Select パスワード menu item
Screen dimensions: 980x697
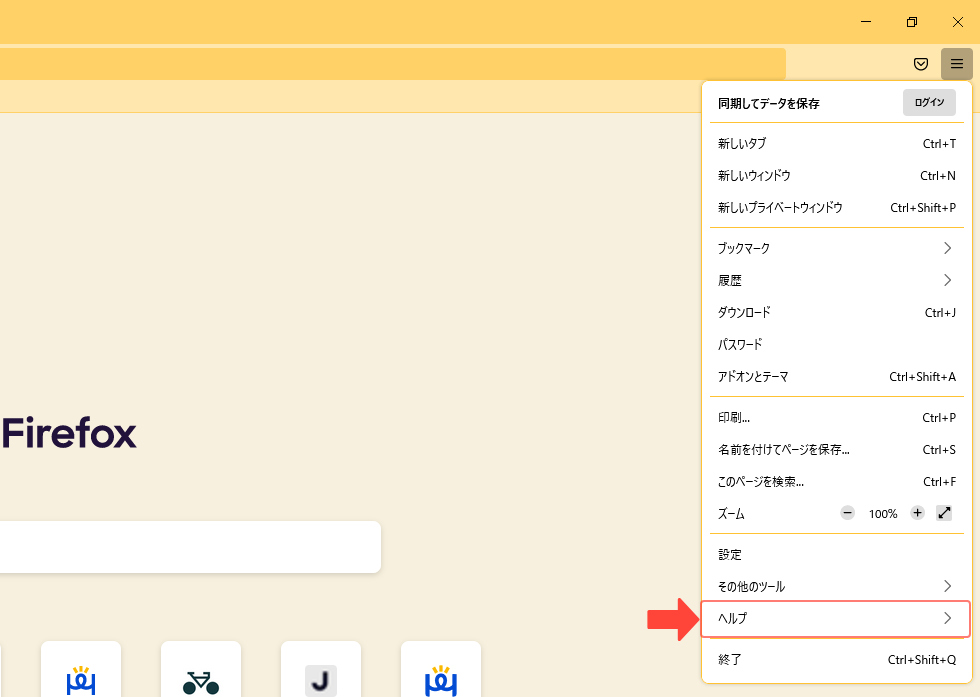(x=836, y=344)
